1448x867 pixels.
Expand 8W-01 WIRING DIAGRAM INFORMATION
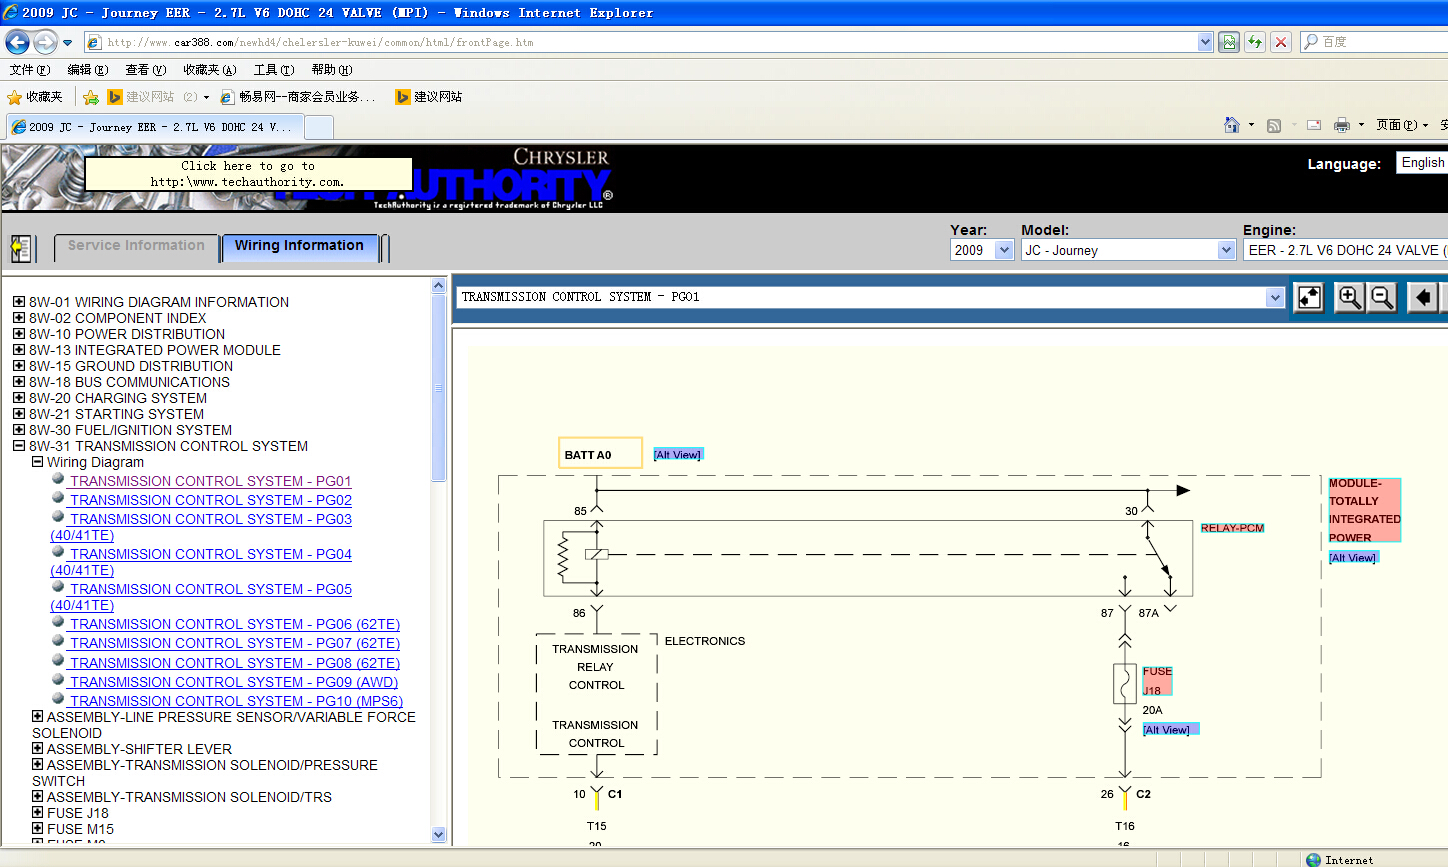coord(19,301)
